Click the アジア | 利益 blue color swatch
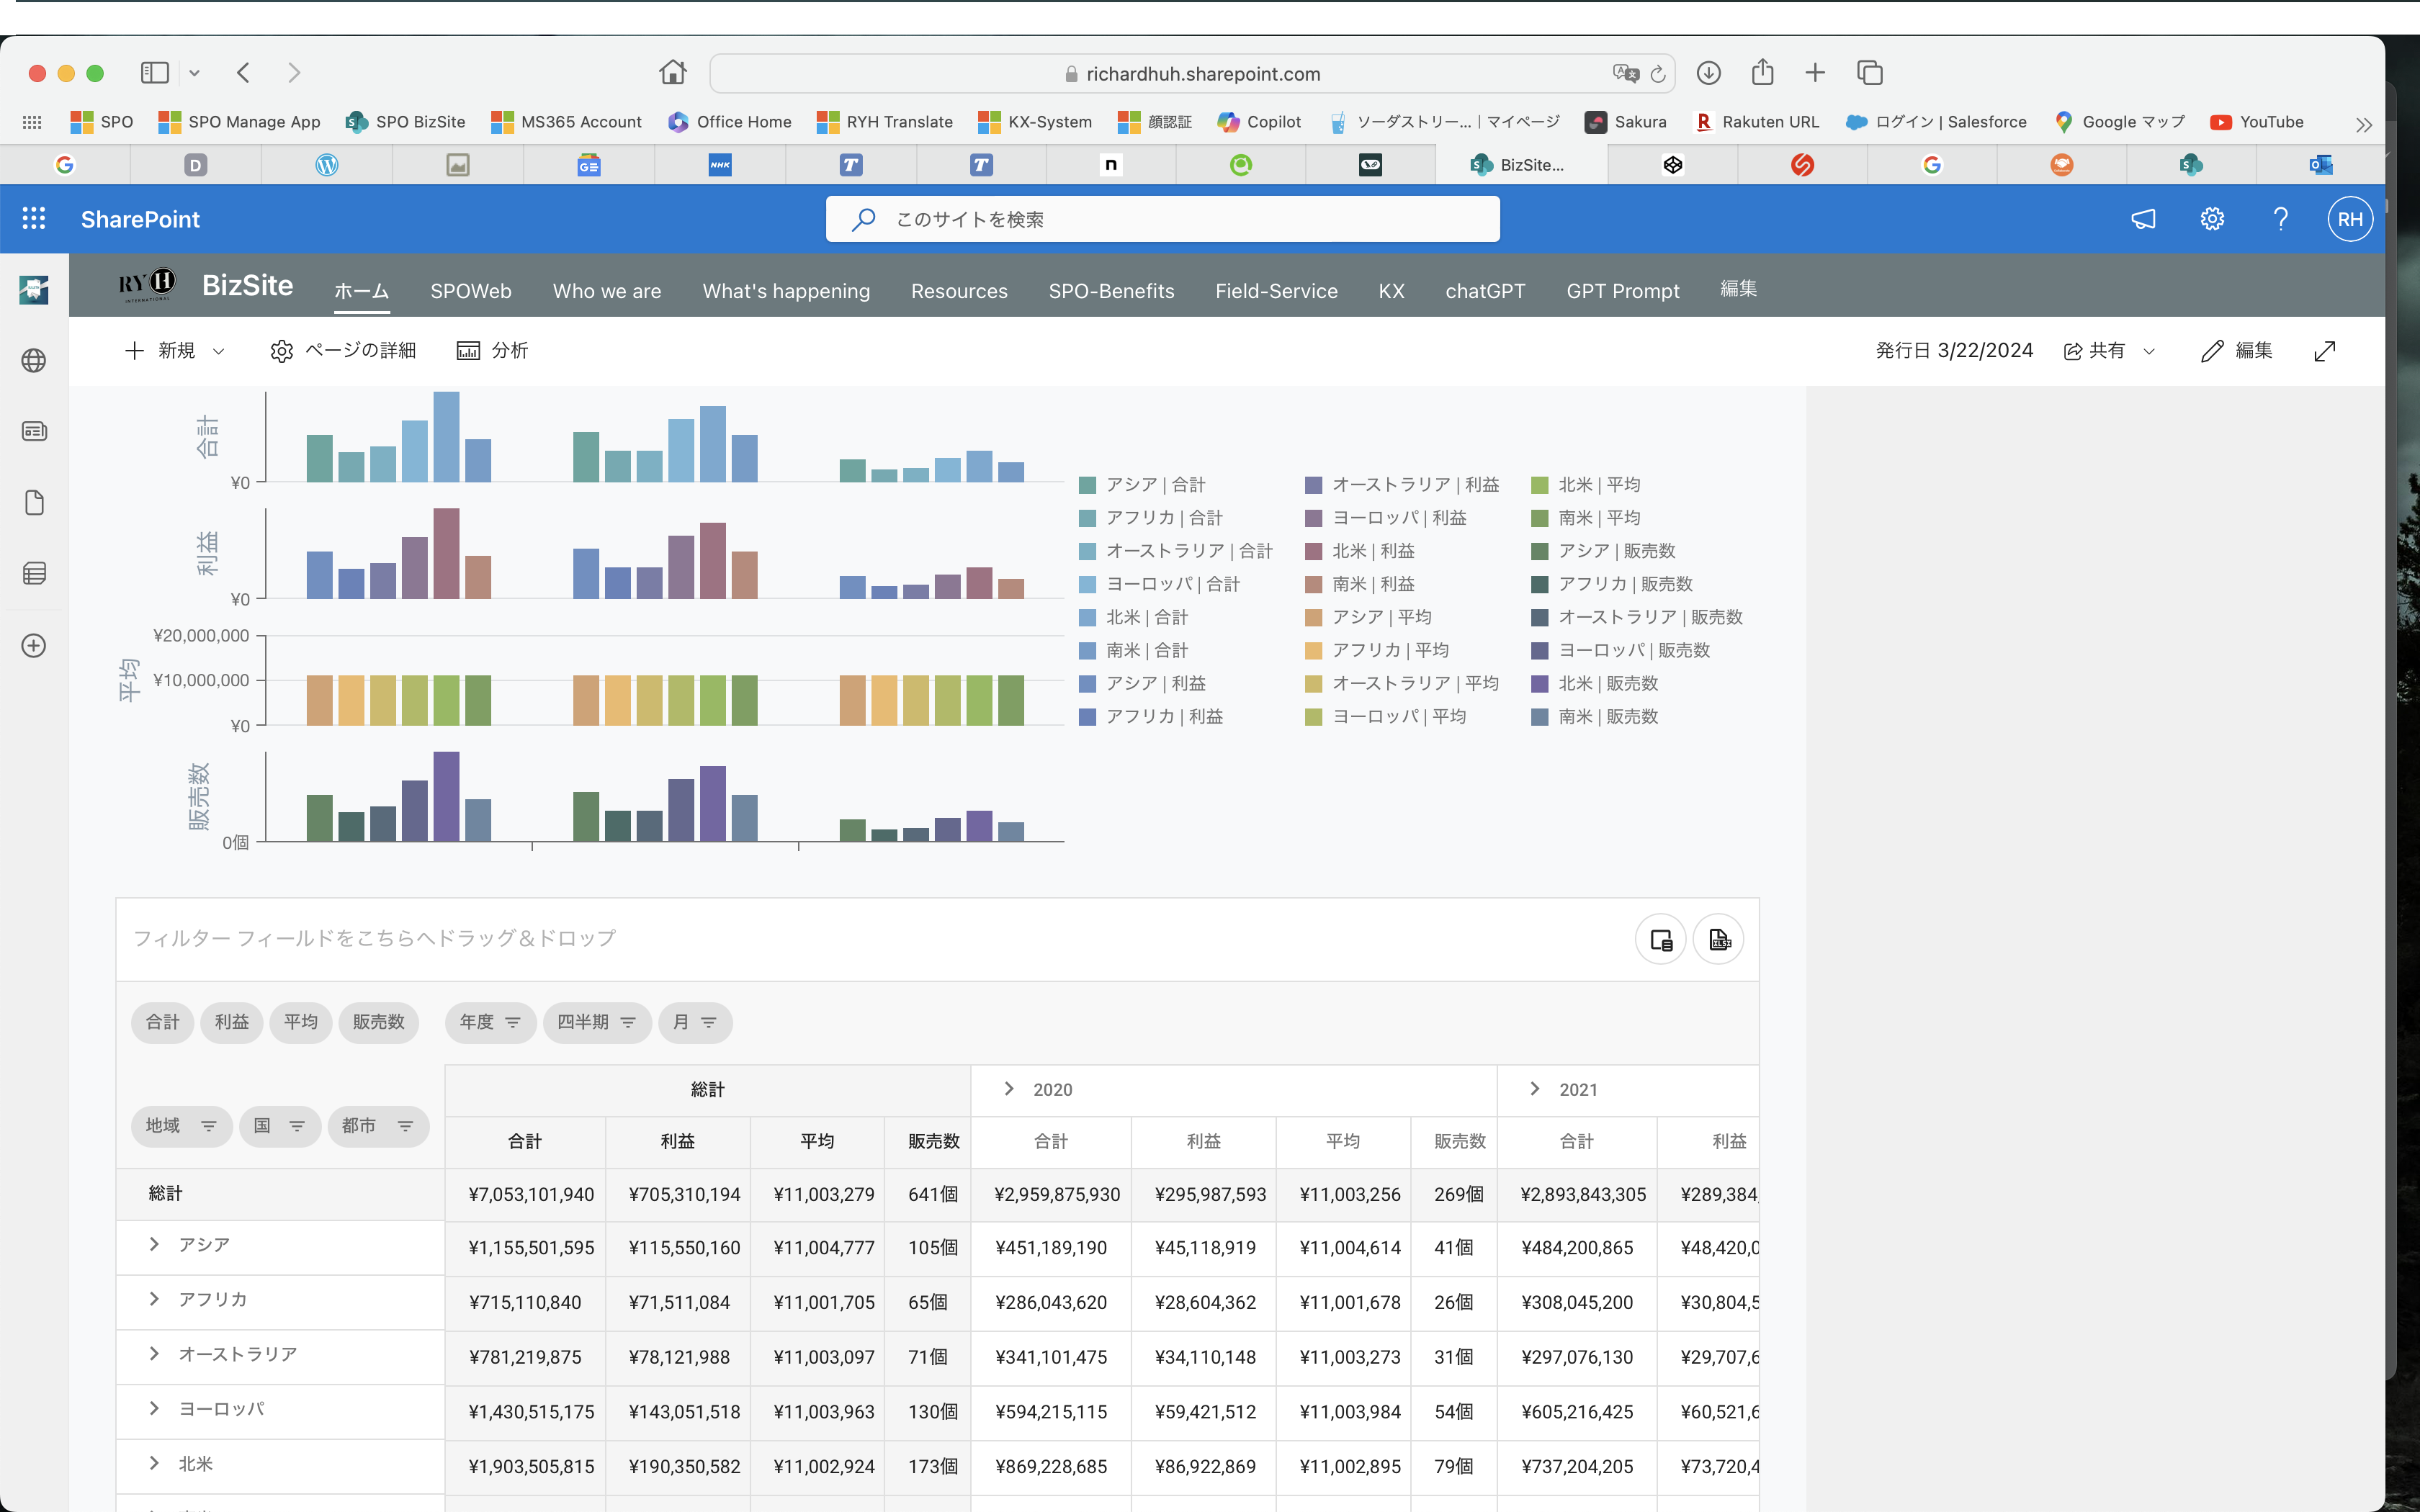The height and width of the screenshot is (1512, 2420). click(1088, 684)
